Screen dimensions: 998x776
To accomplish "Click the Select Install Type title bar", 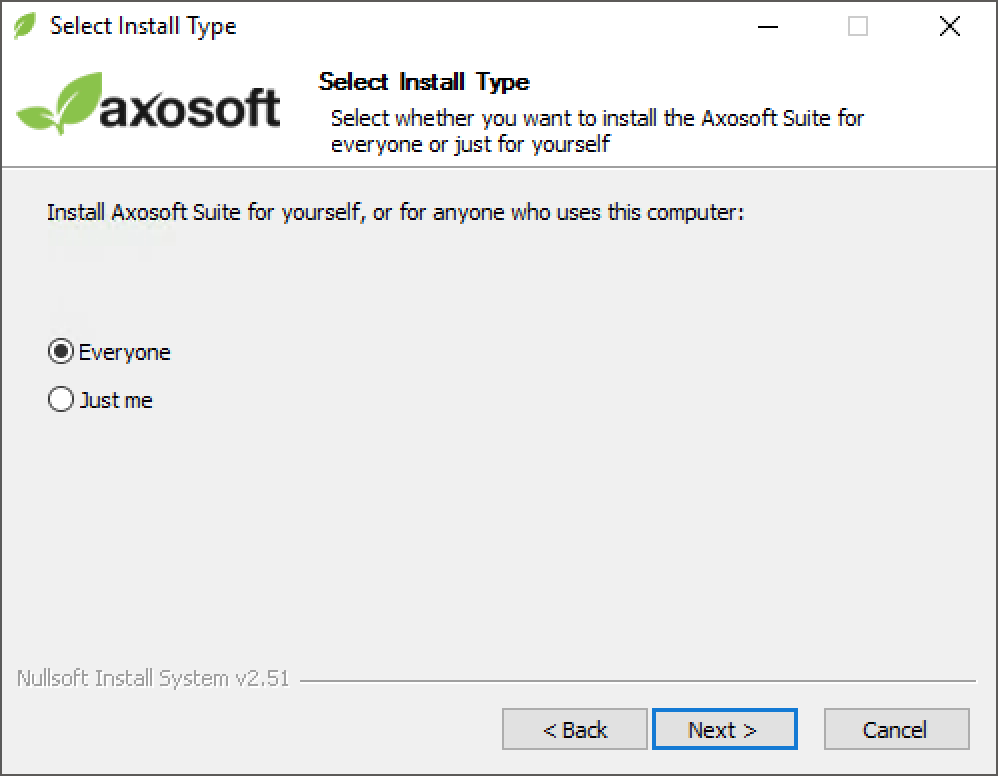I will pos(143,26).
